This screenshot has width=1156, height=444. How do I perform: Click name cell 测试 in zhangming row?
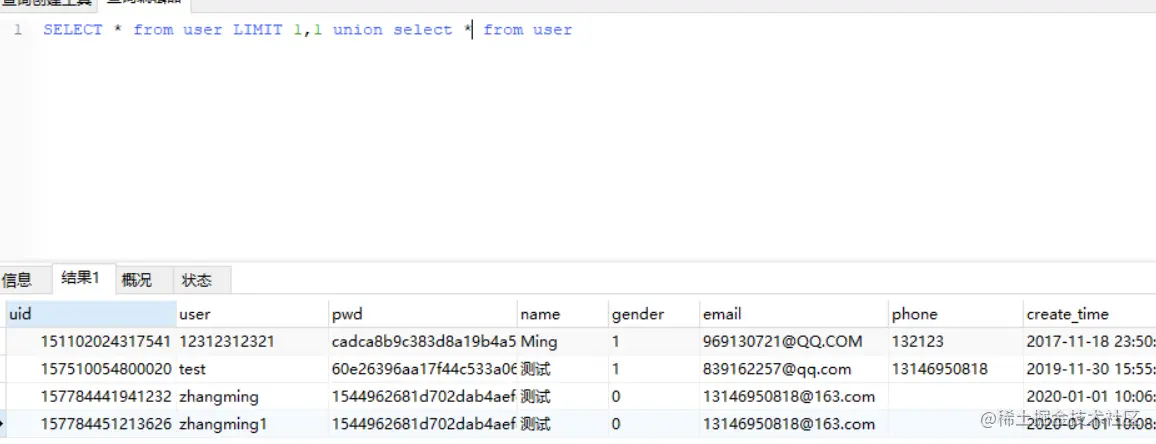pos(563,397)
